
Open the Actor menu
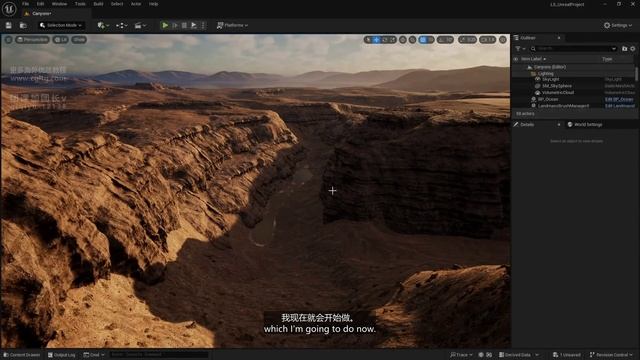pos(136,4)
